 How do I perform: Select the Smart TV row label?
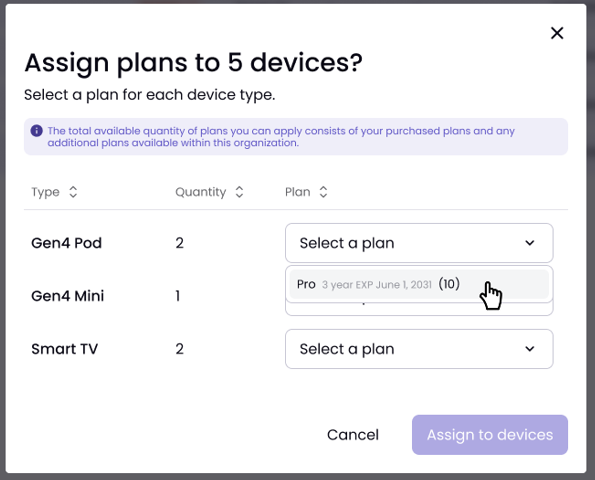point(65,349)
